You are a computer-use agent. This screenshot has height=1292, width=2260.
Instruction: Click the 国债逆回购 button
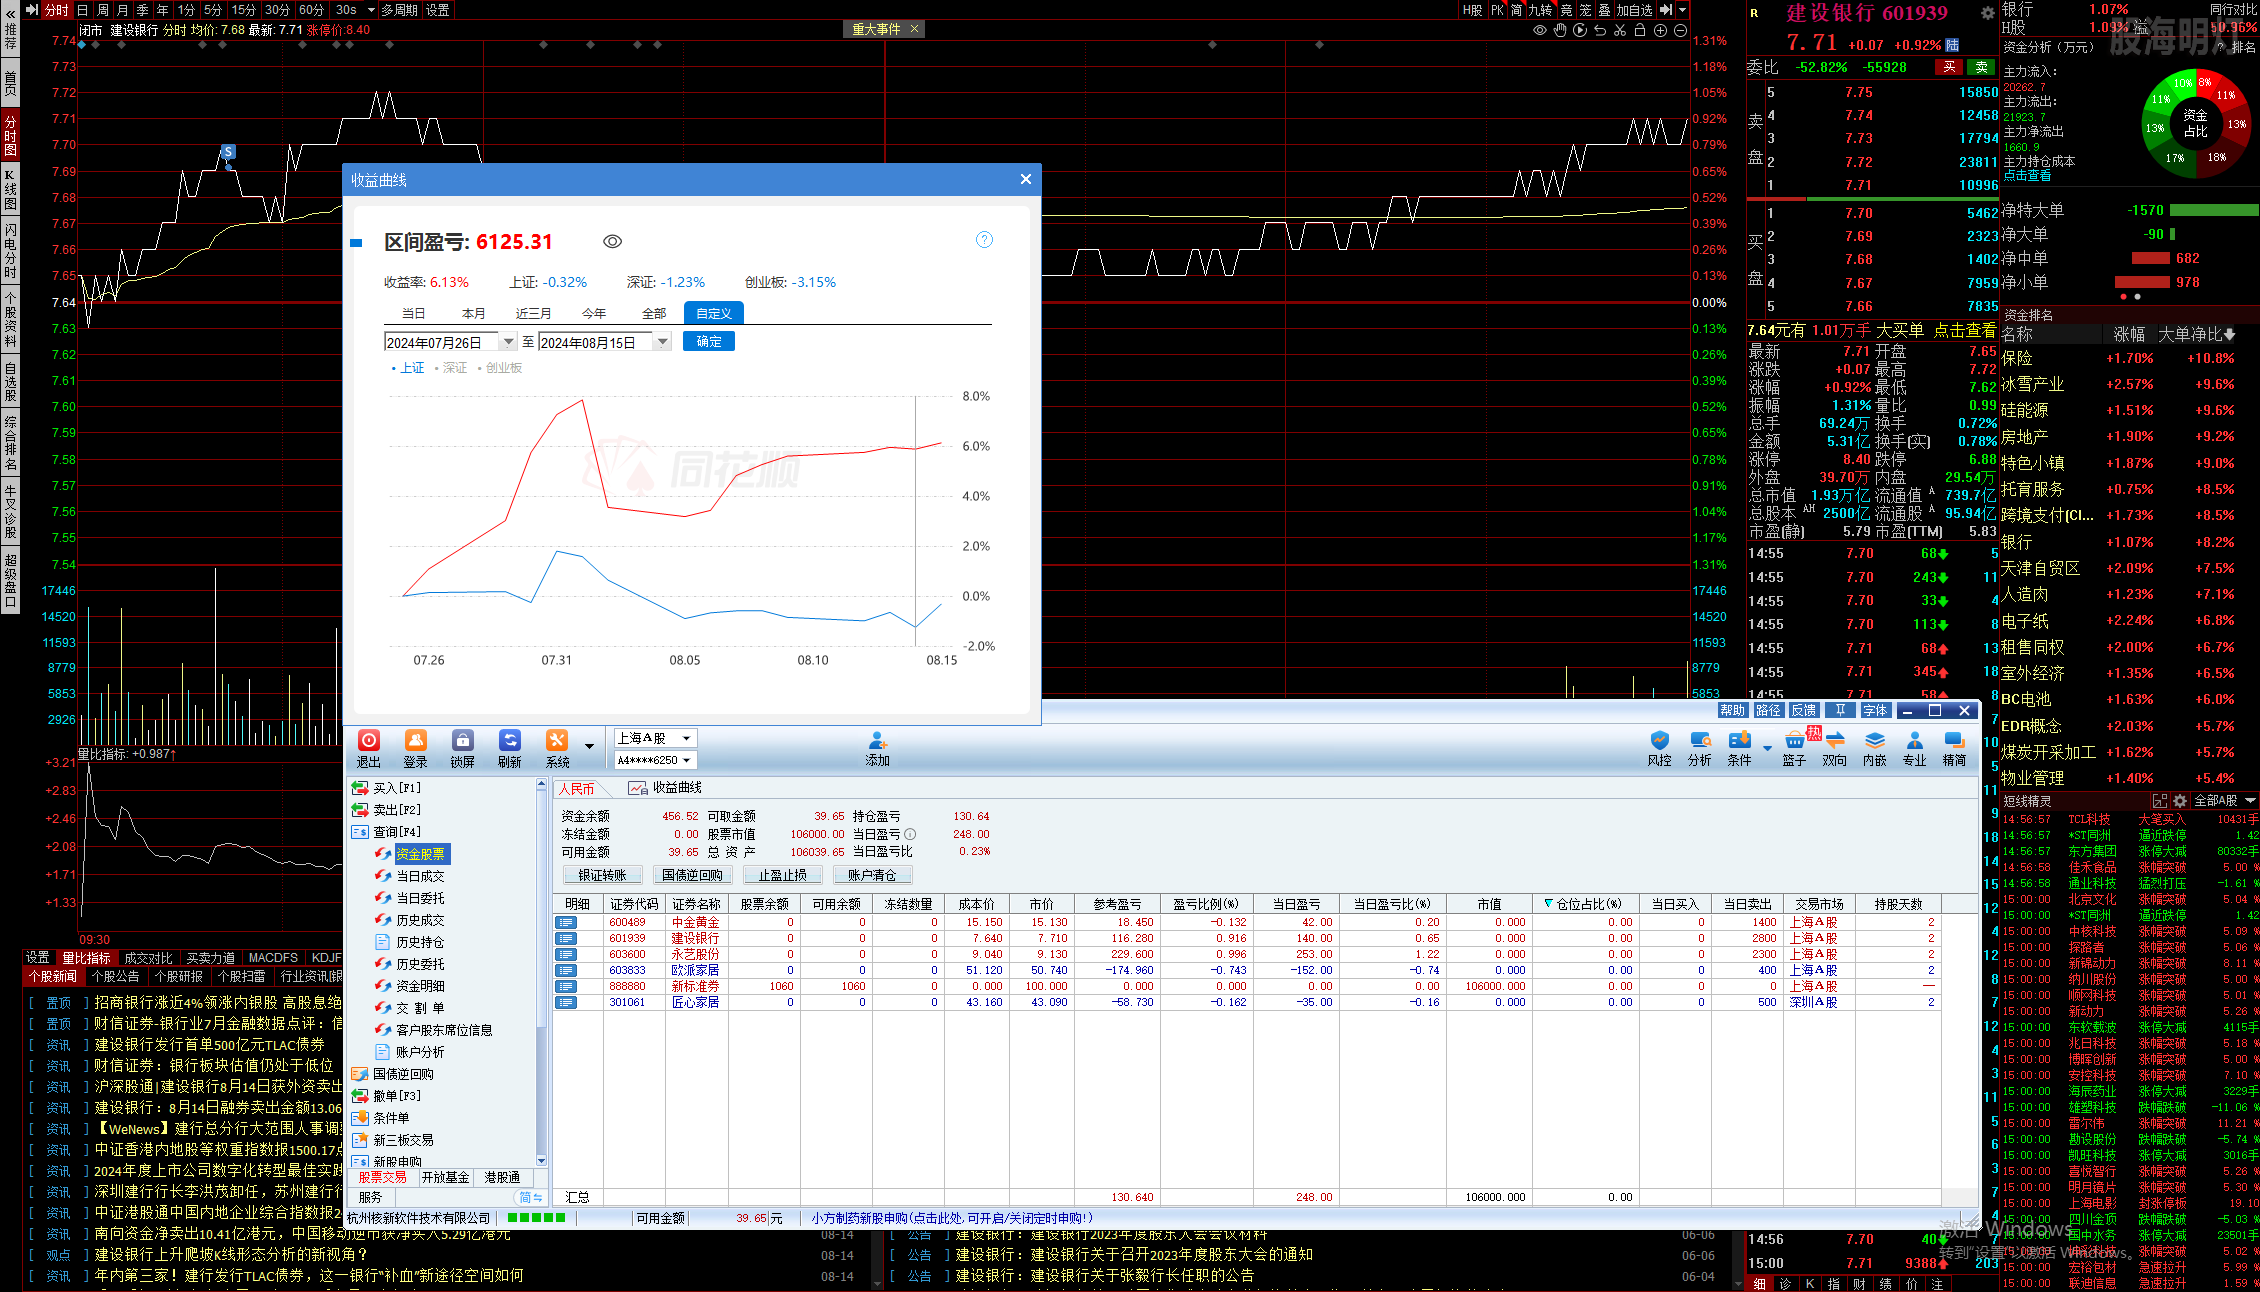(692, 875)
